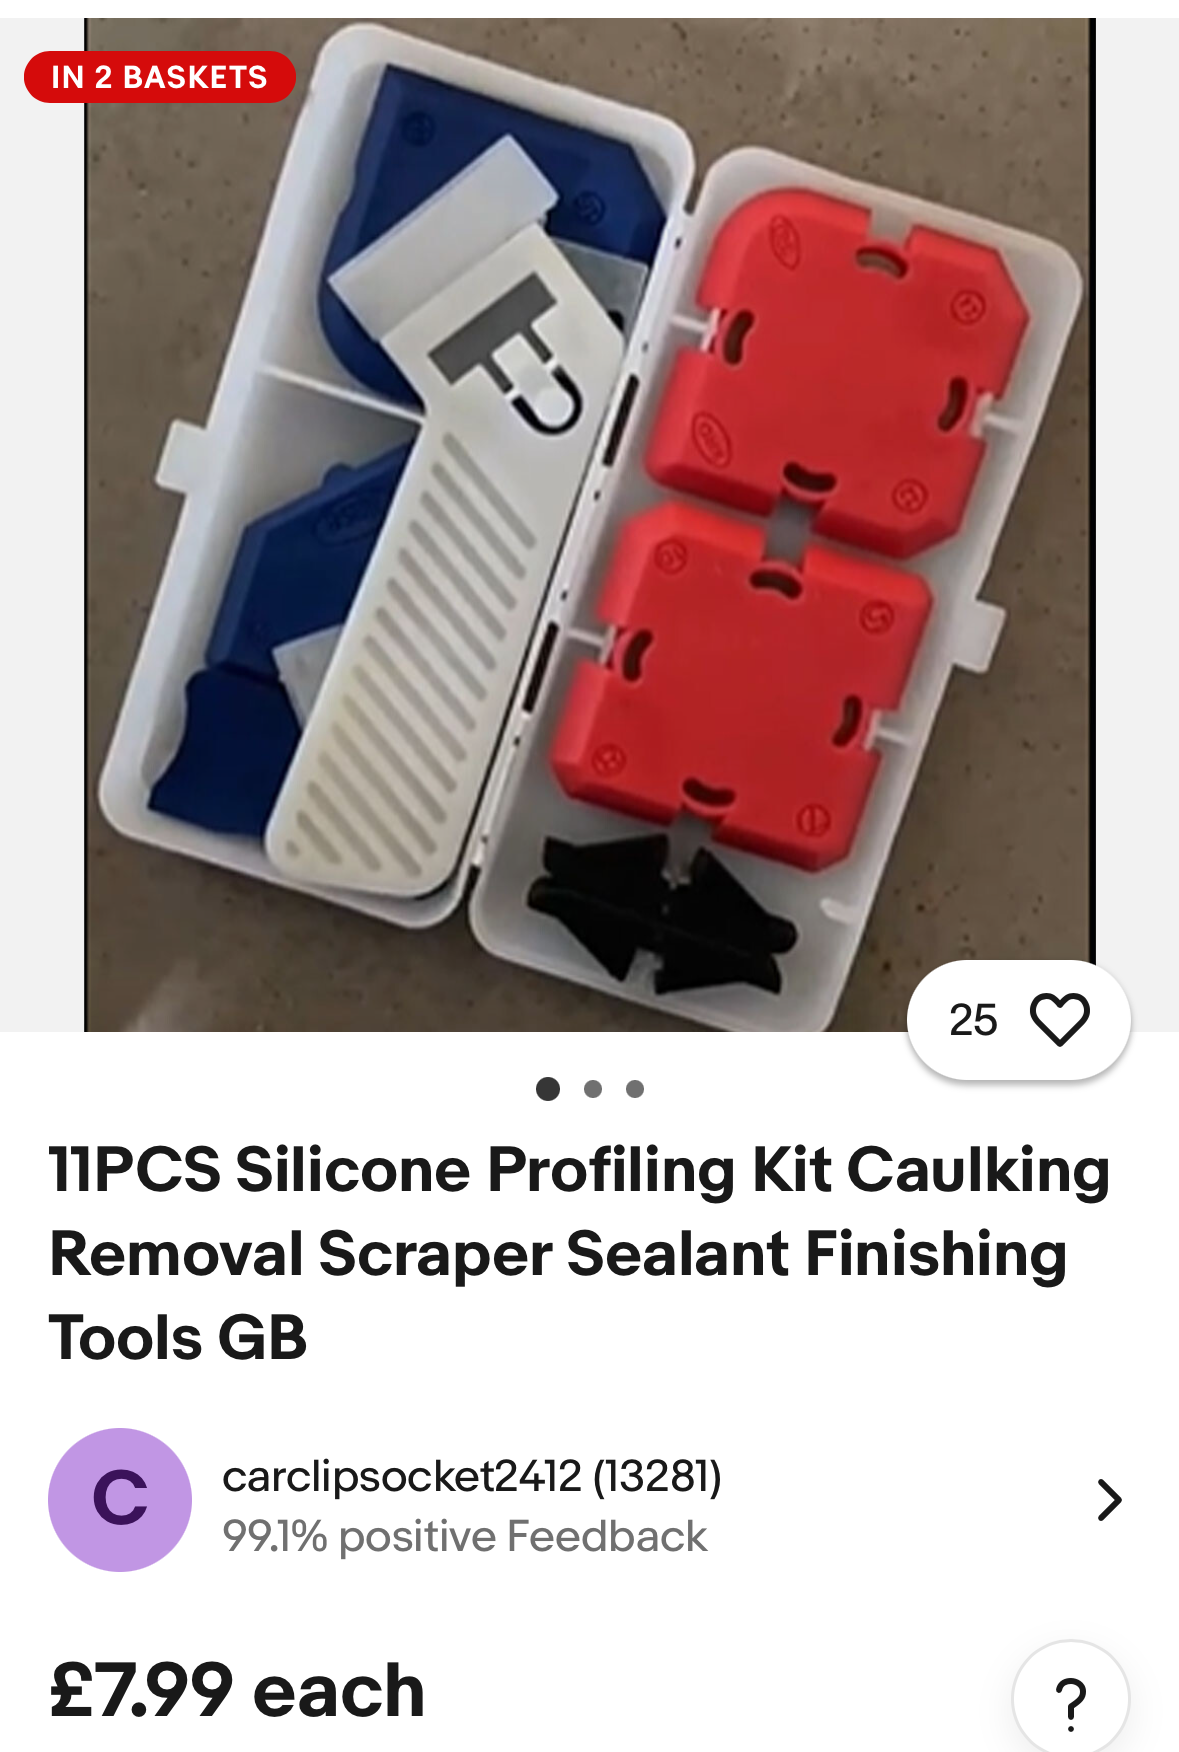1179x1752 pixels.
Task: Click the purple C seller avatar
Action: pyautogui.click(x=120, y=1499)
